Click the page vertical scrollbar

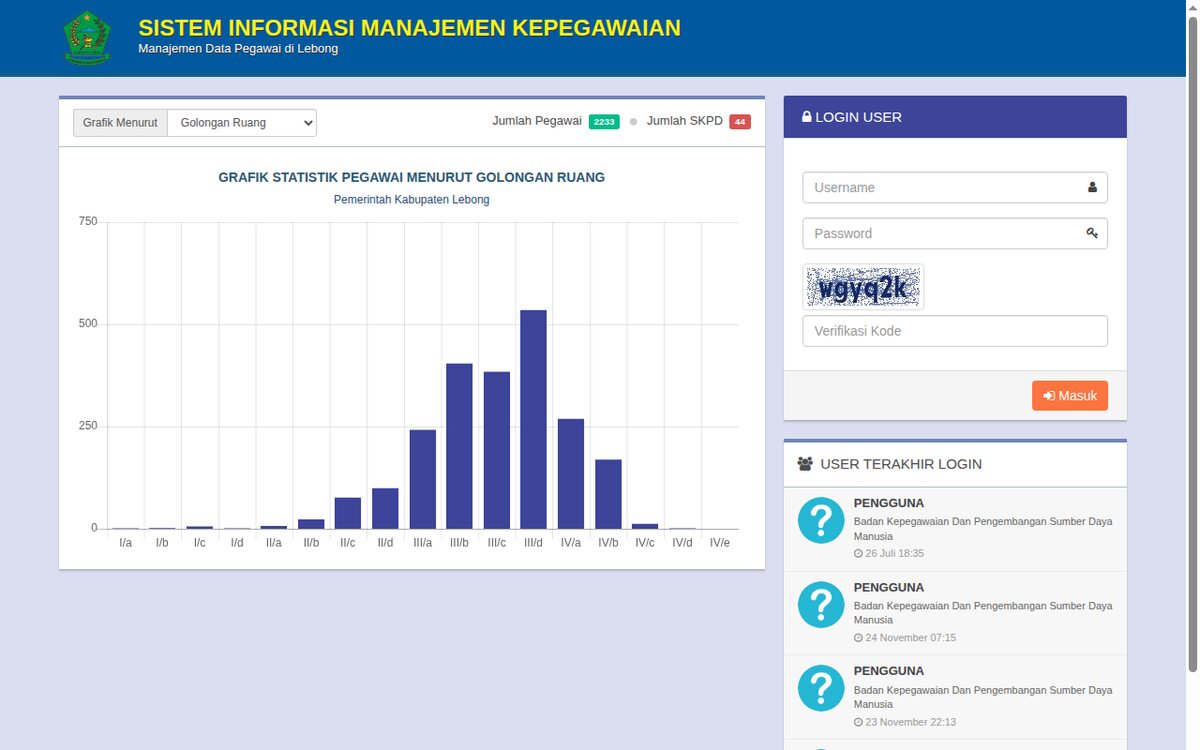(x=1191, y=375)
